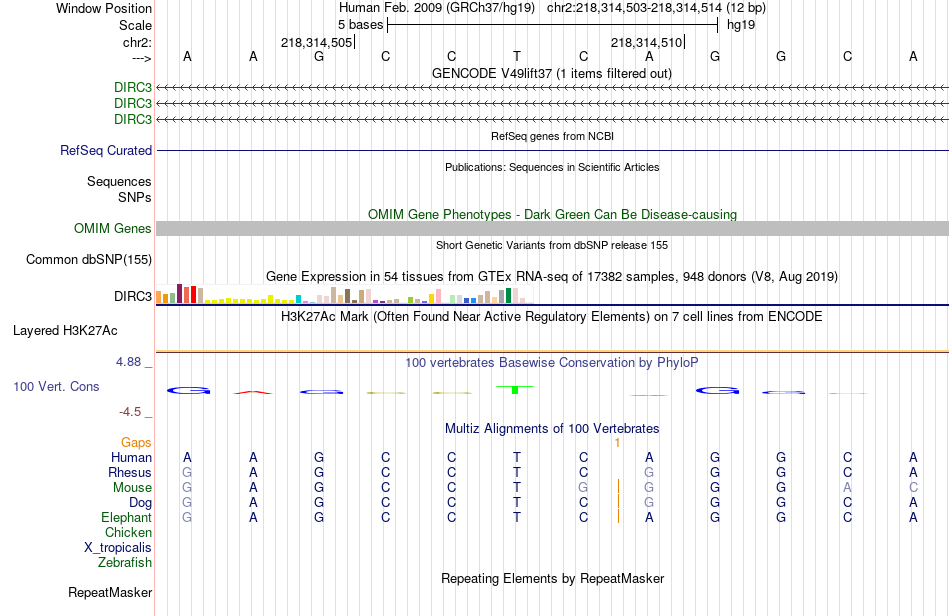Click the Rhesus alignment row label
Image resolution: width=950 pixels, height=616 pixels.
click(x=130, y=472)
